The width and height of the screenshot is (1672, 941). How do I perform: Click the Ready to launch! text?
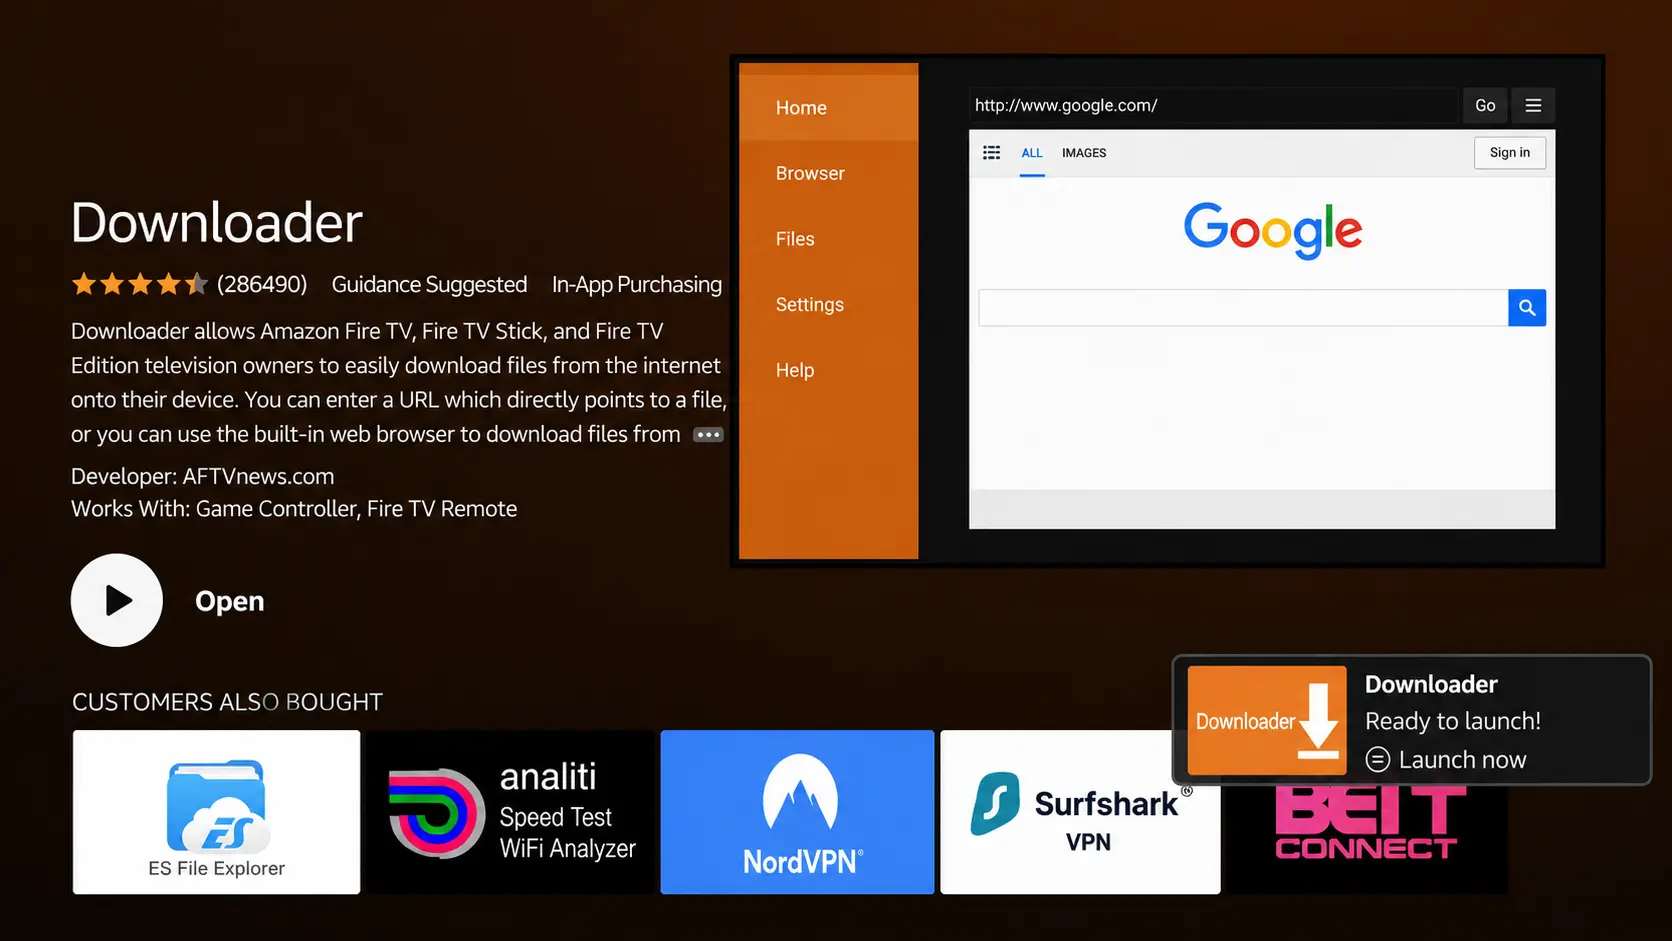[x=1453, y=721]
